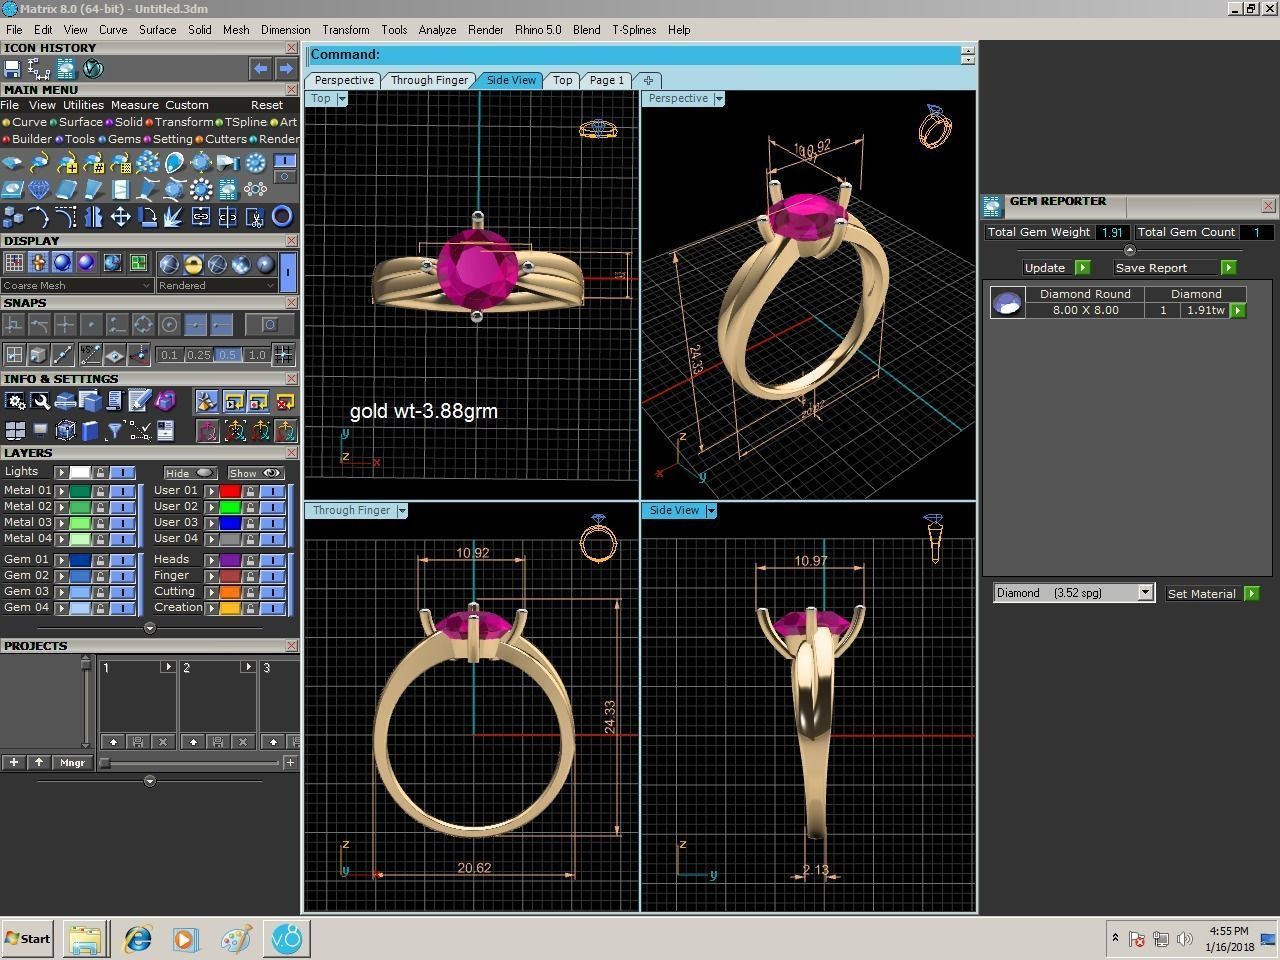Click the Gem Reporter icon in Icon History
This screenshot has width=1280, height=960.
[x=66, y=69]
